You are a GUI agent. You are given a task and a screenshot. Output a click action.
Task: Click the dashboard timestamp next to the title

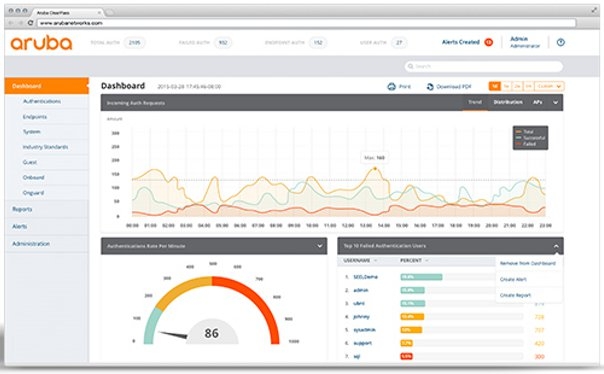click(x=189, y=87)
